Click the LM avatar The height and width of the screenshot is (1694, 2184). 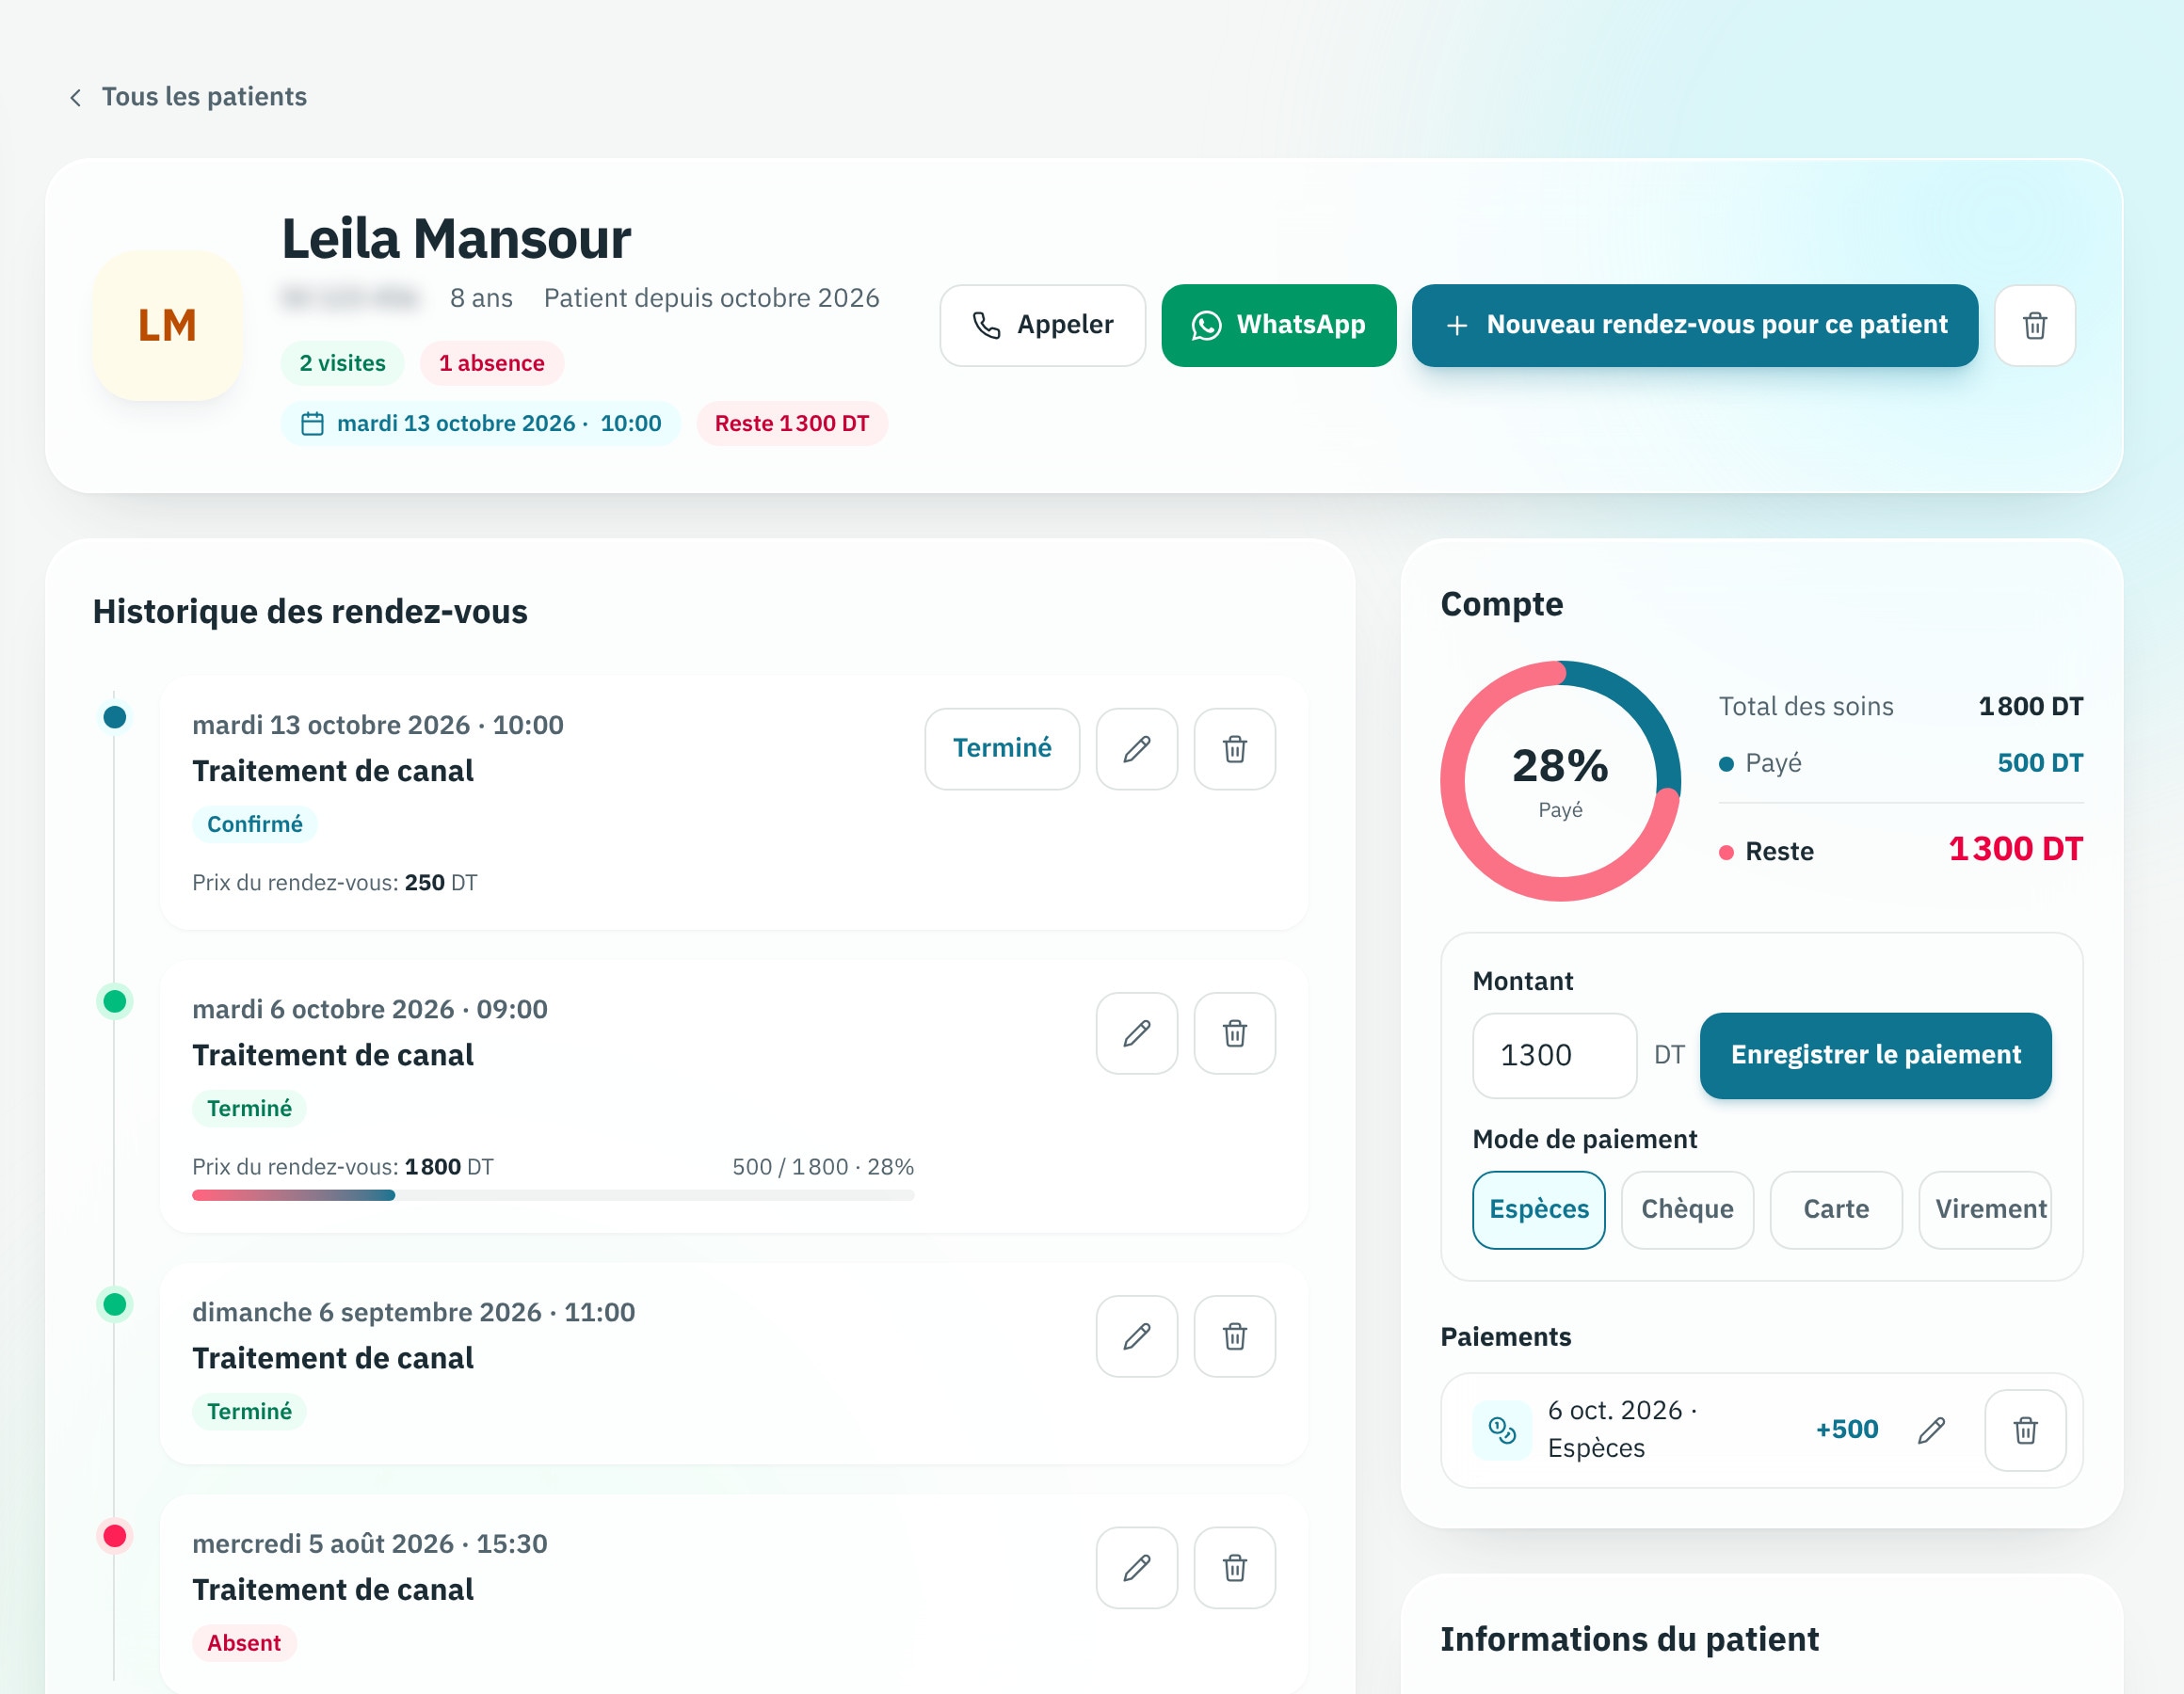click(x=167, y=325)
